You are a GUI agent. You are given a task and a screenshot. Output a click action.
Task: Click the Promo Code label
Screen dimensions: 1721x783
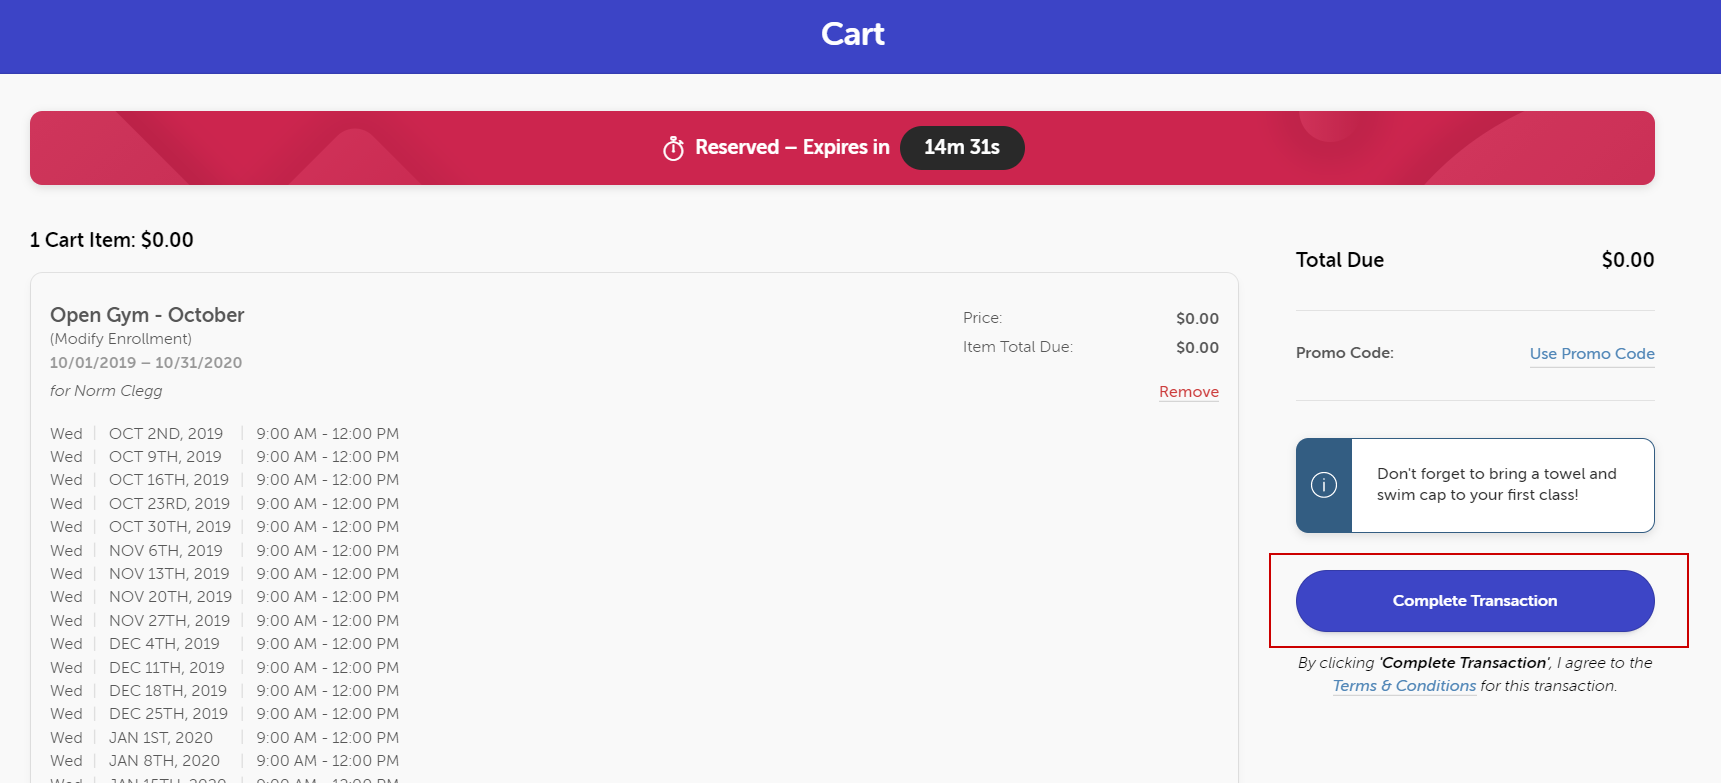pyautogui.click(x=1345, y=353)
